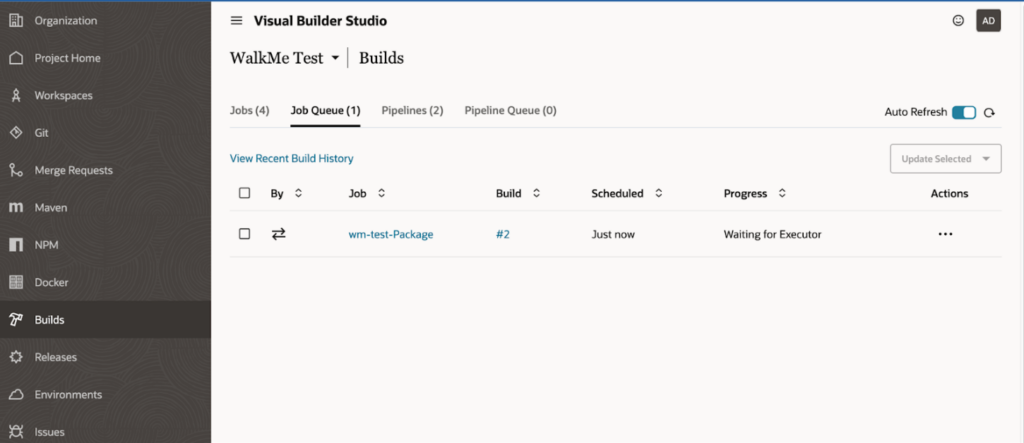Switch to the Pipelines (2) tab
The width and height of the screenshot is (1024, 443).
[x=412, y=110]
